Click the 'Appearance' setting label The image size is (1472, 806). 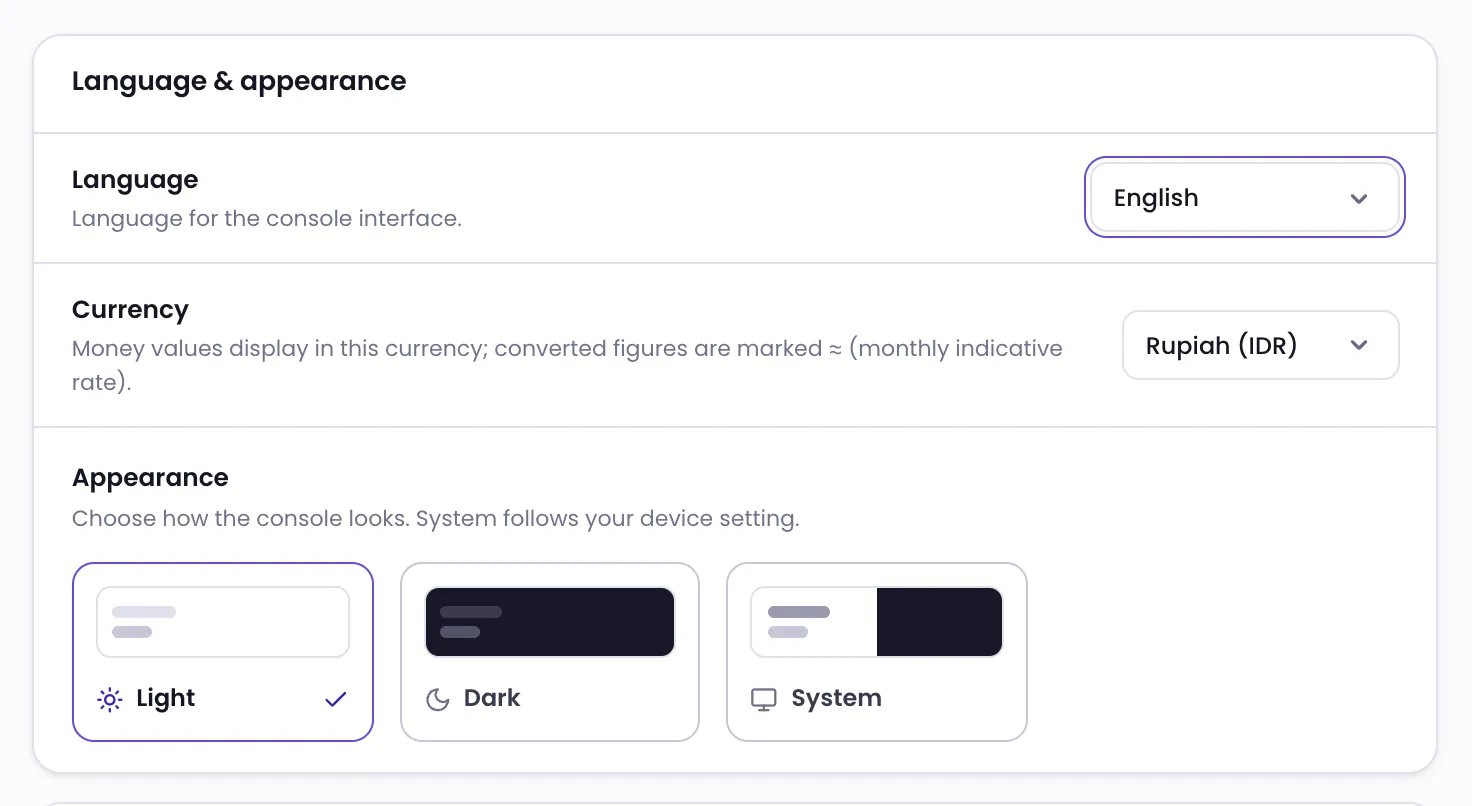(x=150, y=478)
